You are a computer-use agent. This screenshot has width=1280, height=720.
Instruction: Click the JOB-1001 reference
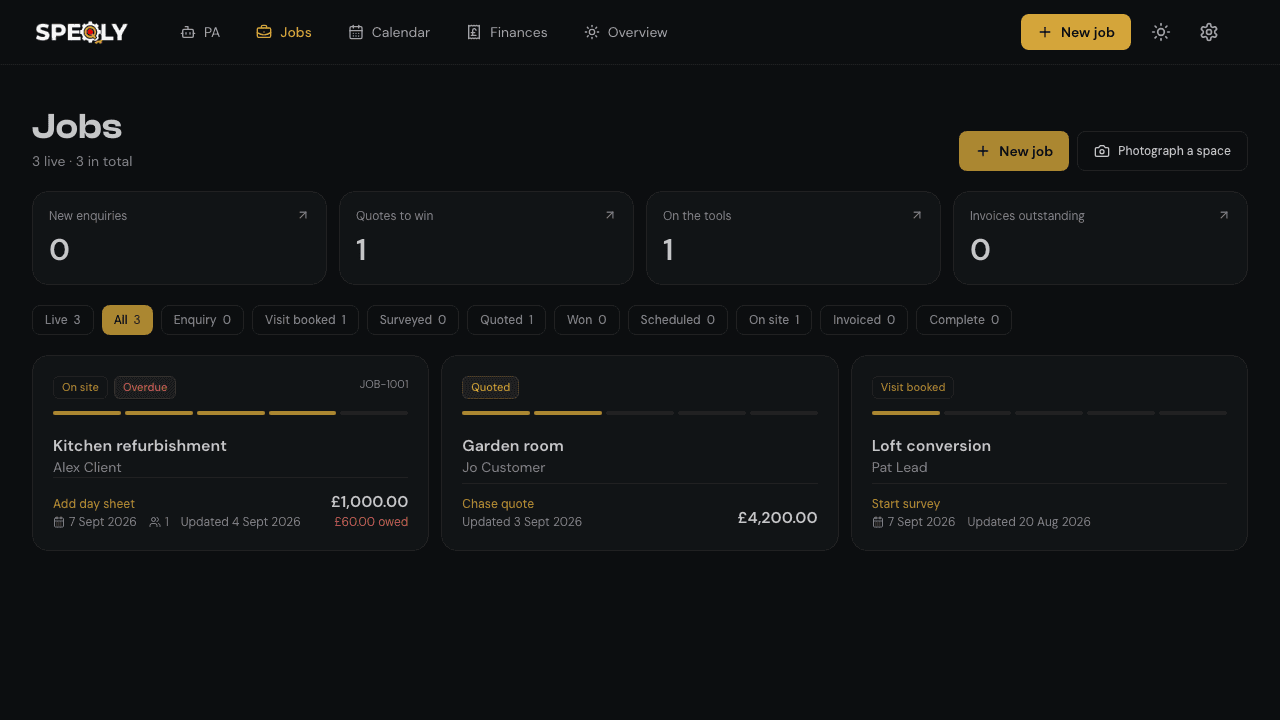pos(384,384)
